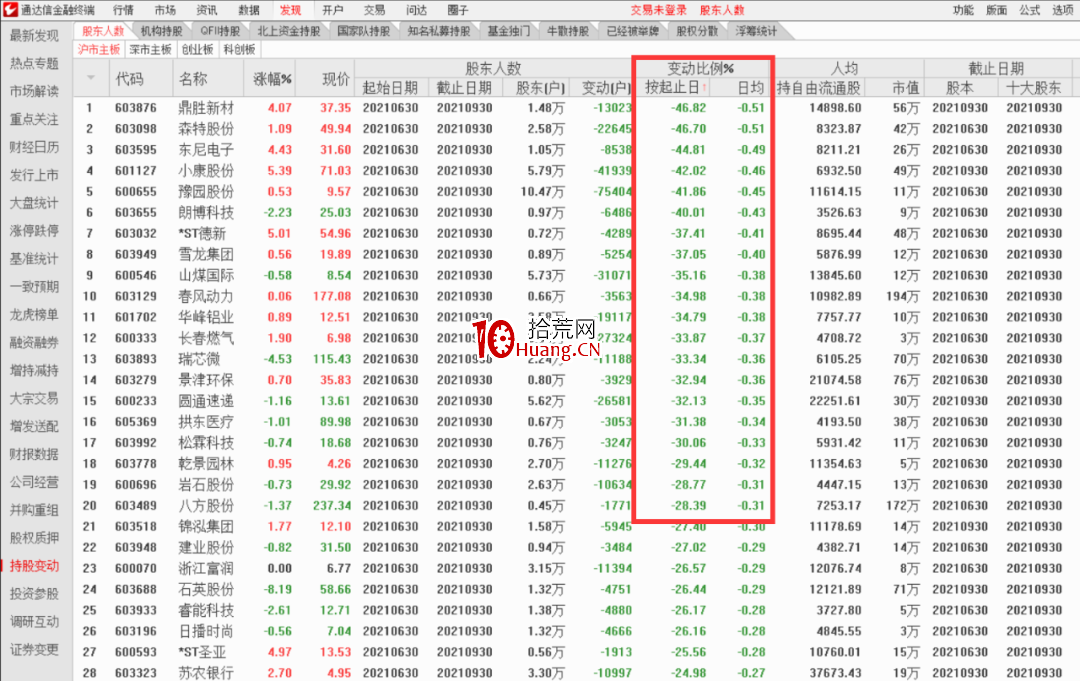Open 市场解读 in the sidebar
This screenshot has height=681, width=1080.
point(34,92)
